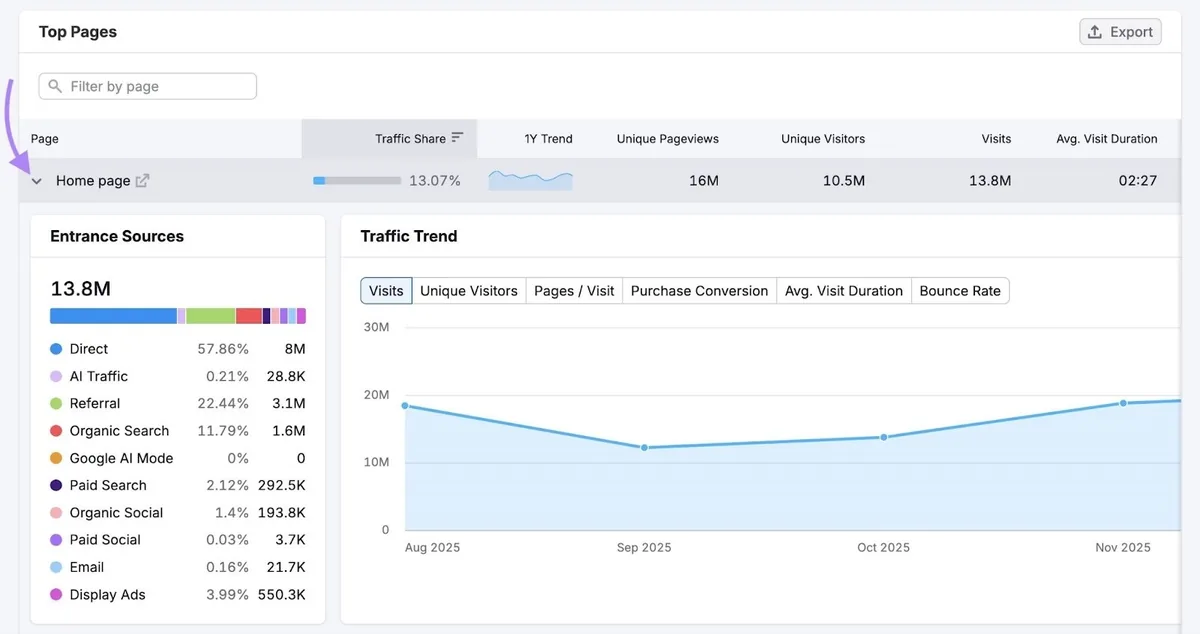Show the Purchase Conversion tab
This screenshot has height=634, width=1200.
click(x=699, y=291)
